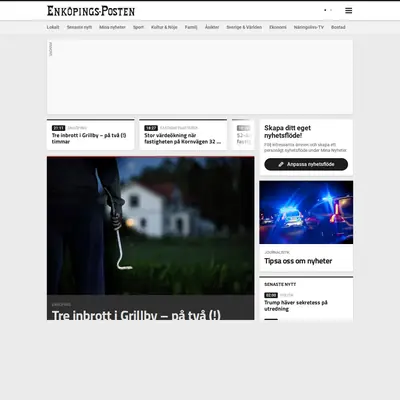Open the burglar with crowbar article image

pos(150,226)
